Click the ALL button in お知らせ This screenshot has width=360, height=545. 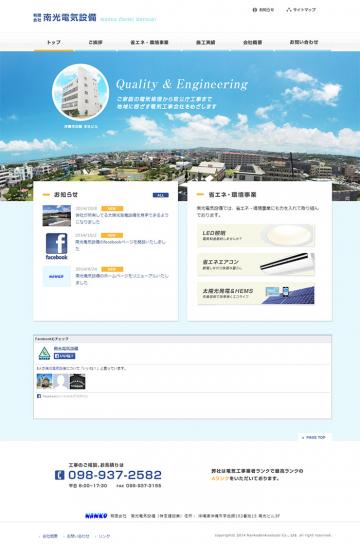pos(161,195)
